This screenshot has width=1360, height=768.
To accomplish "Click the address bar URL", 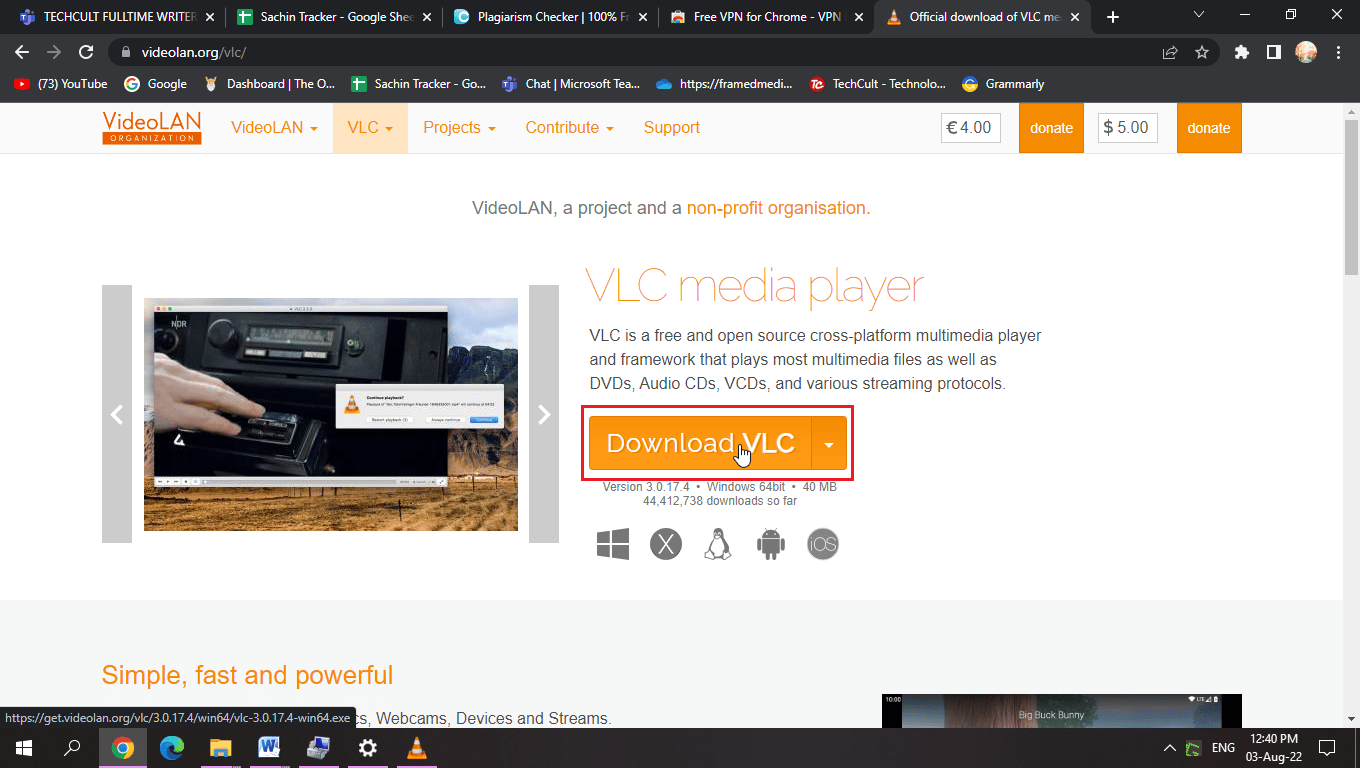I will [x=194, y=52].
